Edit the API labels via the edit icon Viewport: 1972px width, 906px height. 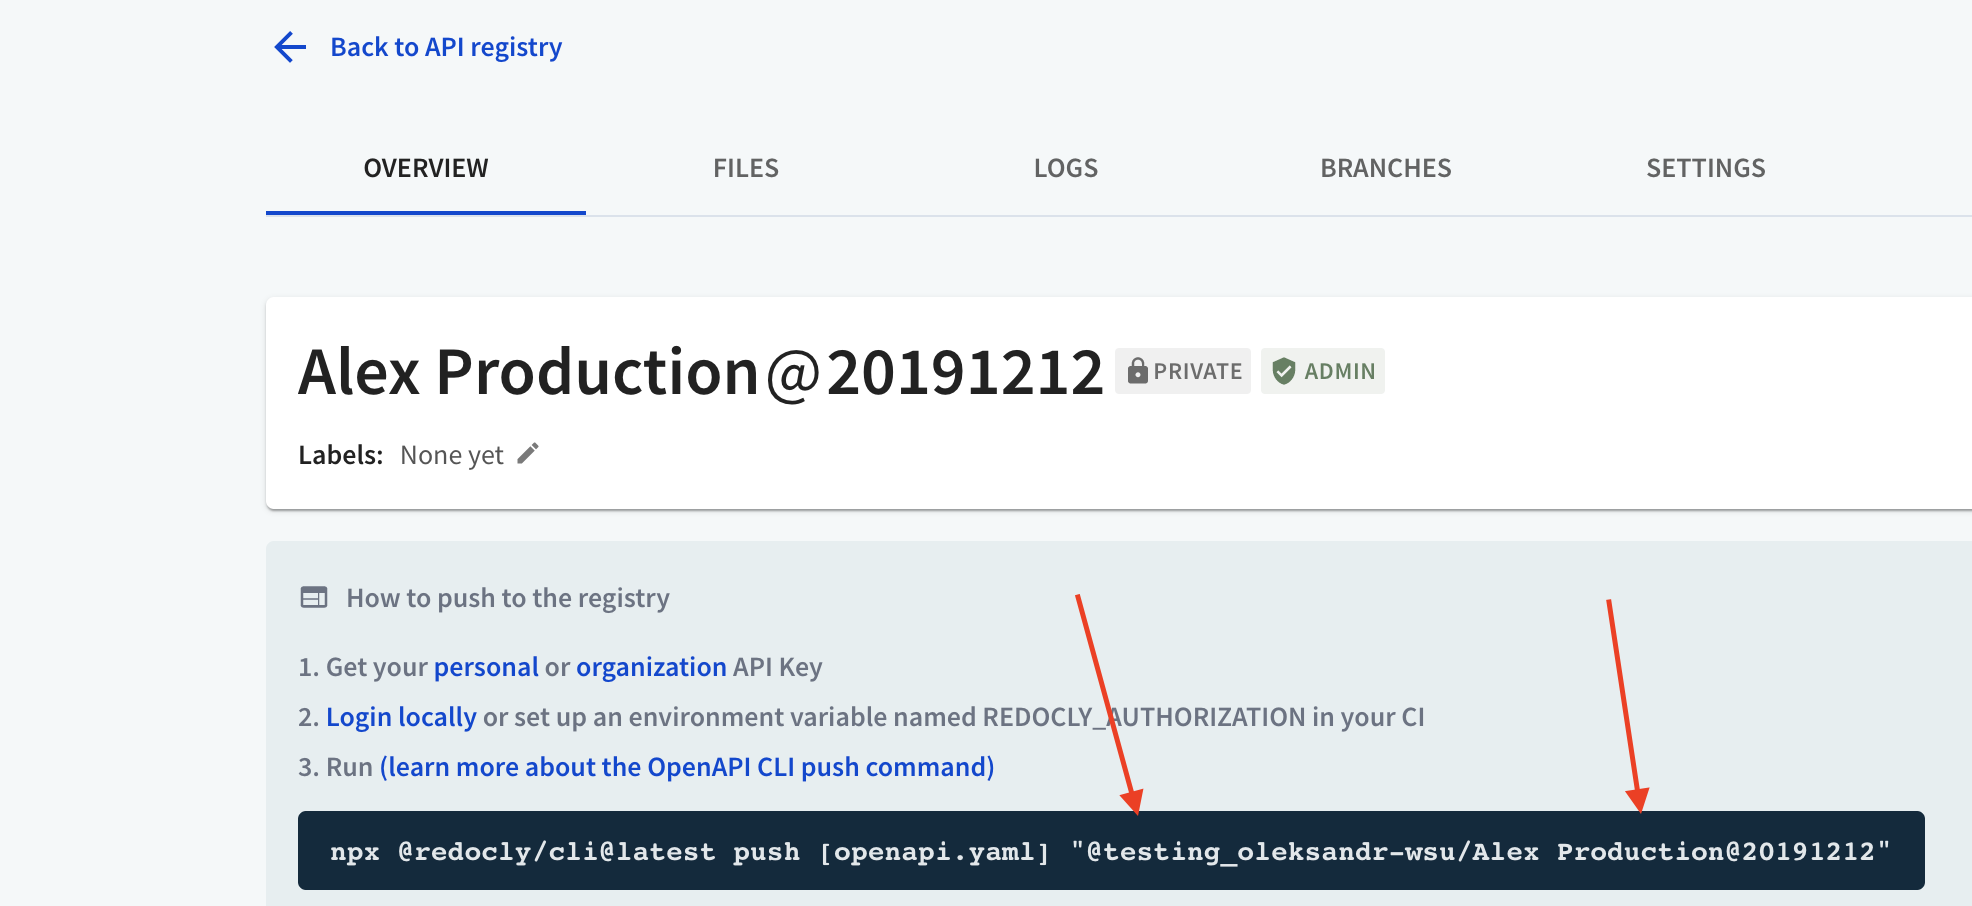(528, 453)
